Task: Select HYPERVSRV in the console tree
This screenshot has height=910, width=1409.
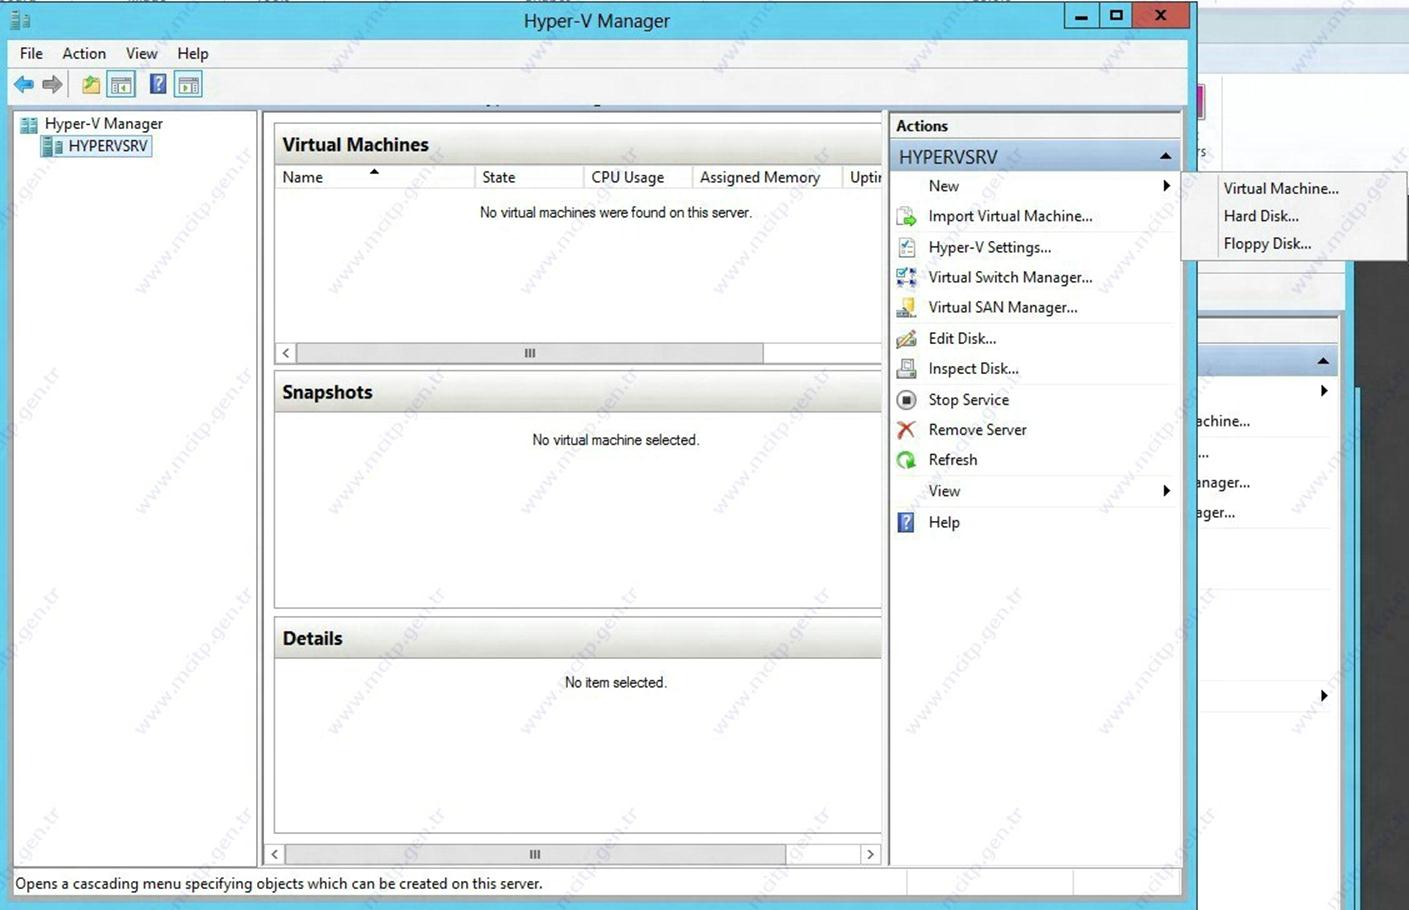Action: point(108,146)
